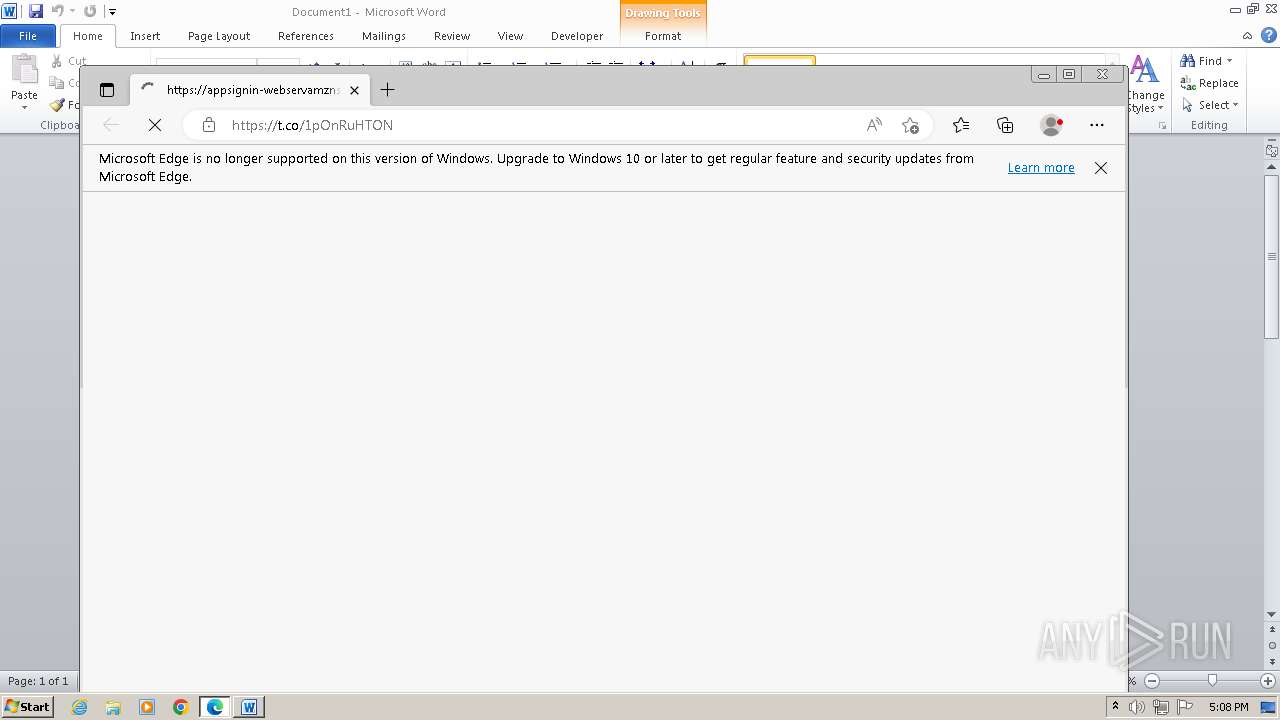1280x720 pixels.
Task: Zoom out with Word's minus button
Action: (1152, 681)
